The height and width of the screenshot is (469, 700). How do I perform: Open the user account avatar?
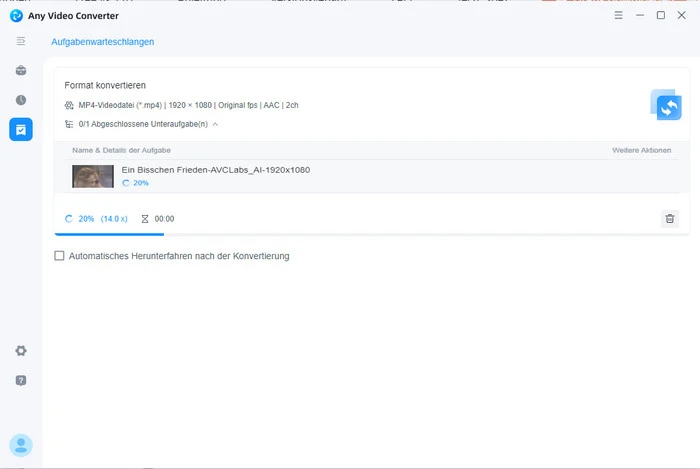coord(21,445)
